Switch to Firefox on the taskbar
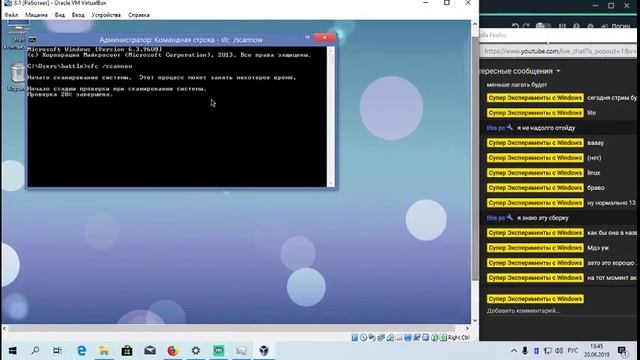640x360 pixels. 173,351
